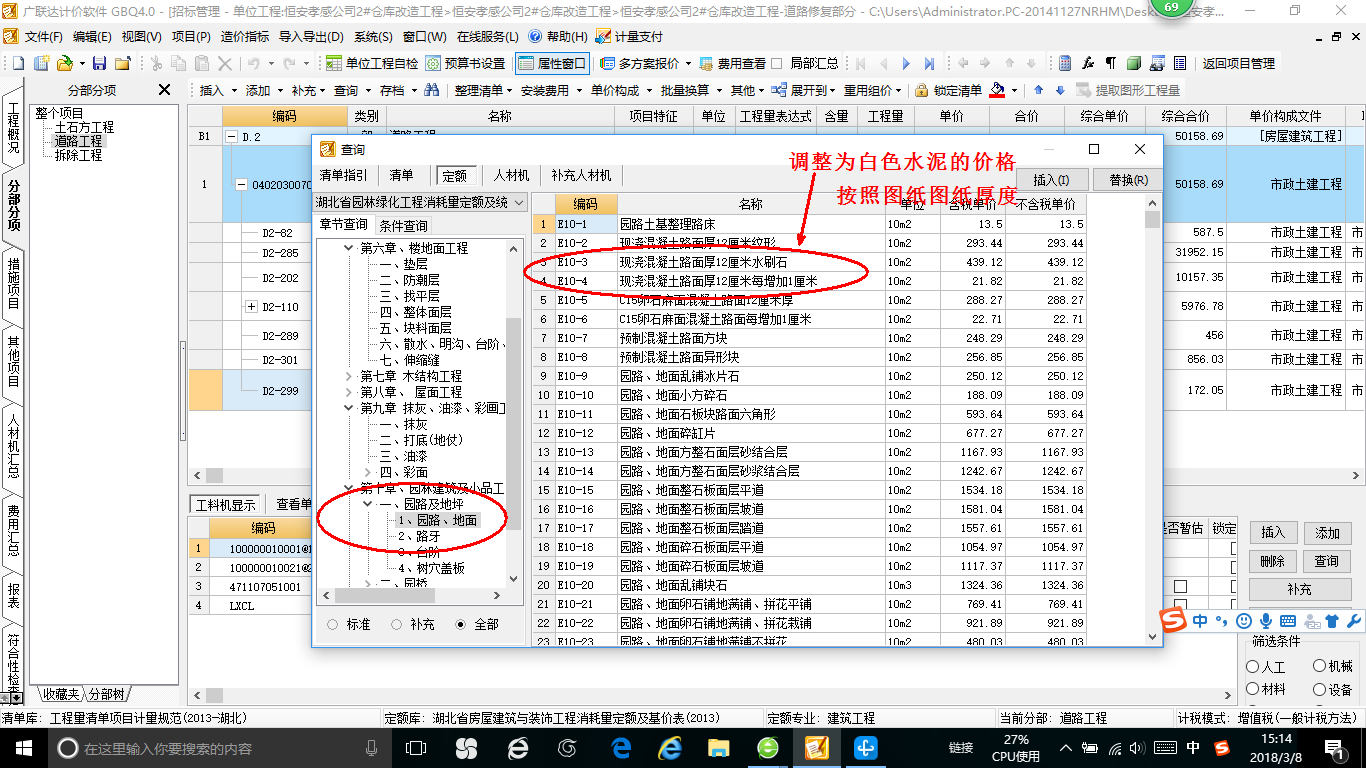The height and width of the screenshot is (768, 1366).
Task: Toggle the 局部汇总 checkbox
Action: [x=777, y=63]
